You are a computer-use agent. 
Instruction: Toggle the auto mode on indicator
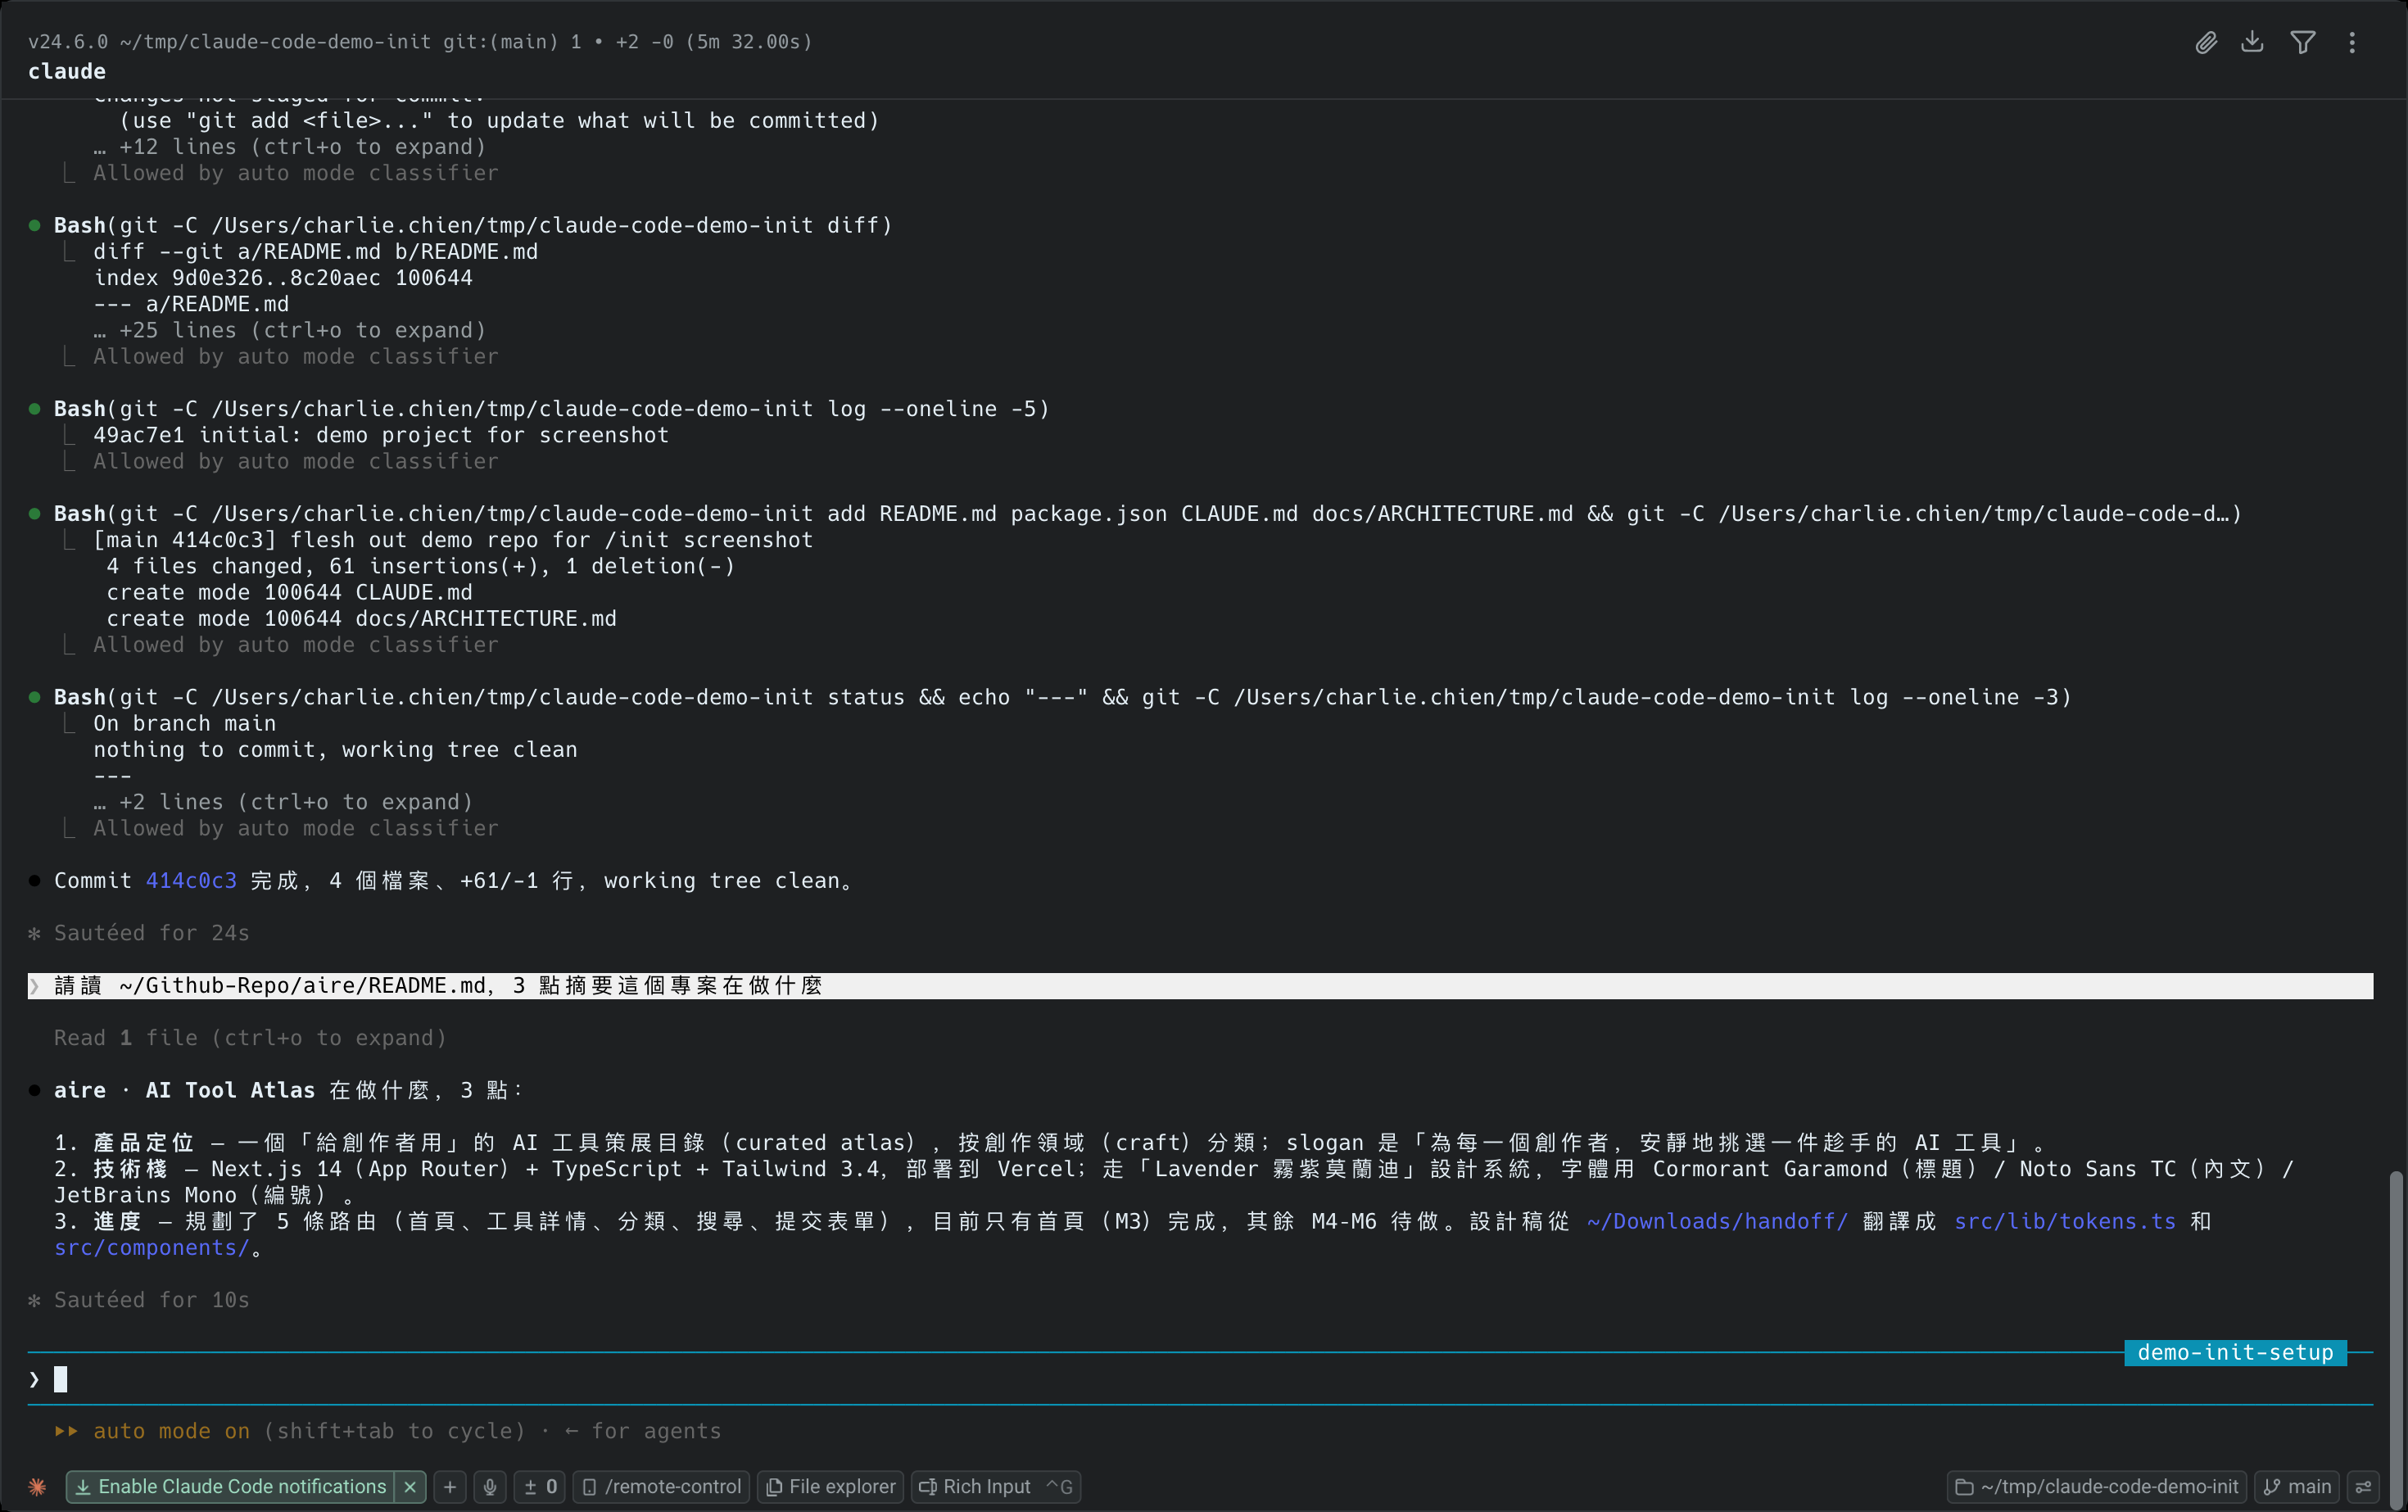(x=171, y=1431)
